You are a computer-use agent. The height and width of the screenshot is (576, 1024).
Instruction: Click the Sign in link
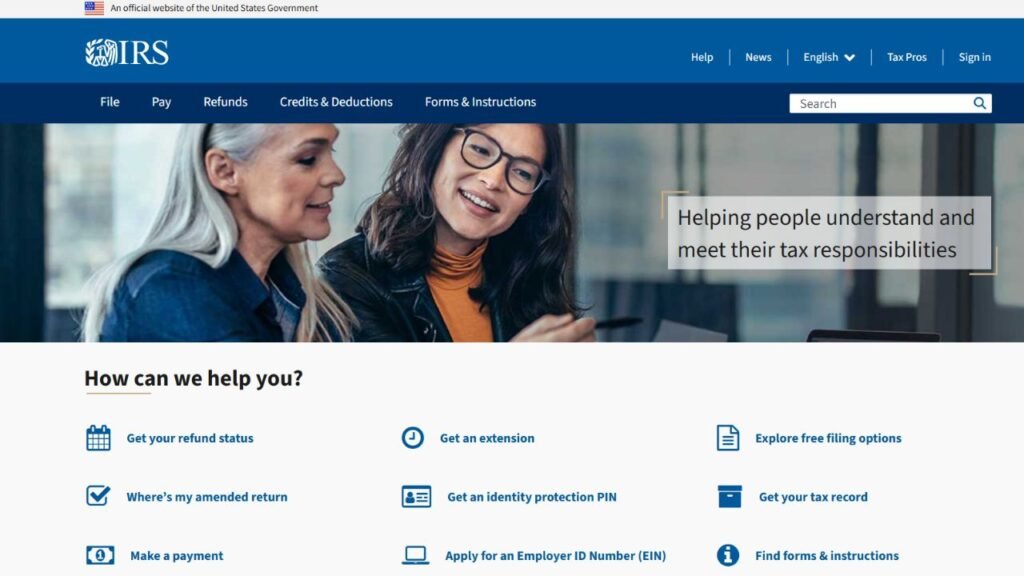click(x=974, y=57)
